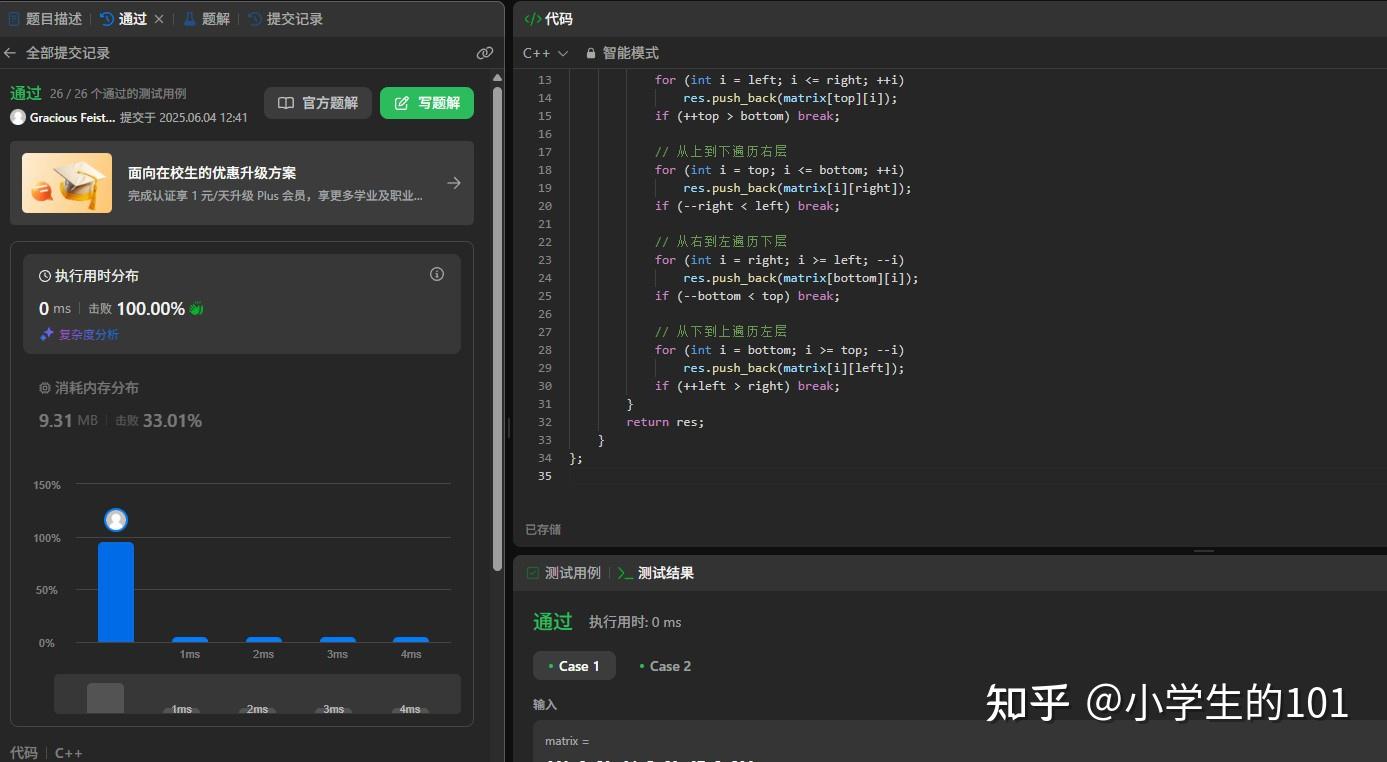Viewport: 1387px width, 762px height.
Task: Click the clock icon beside 提交记录
Action: coord(254,18)
